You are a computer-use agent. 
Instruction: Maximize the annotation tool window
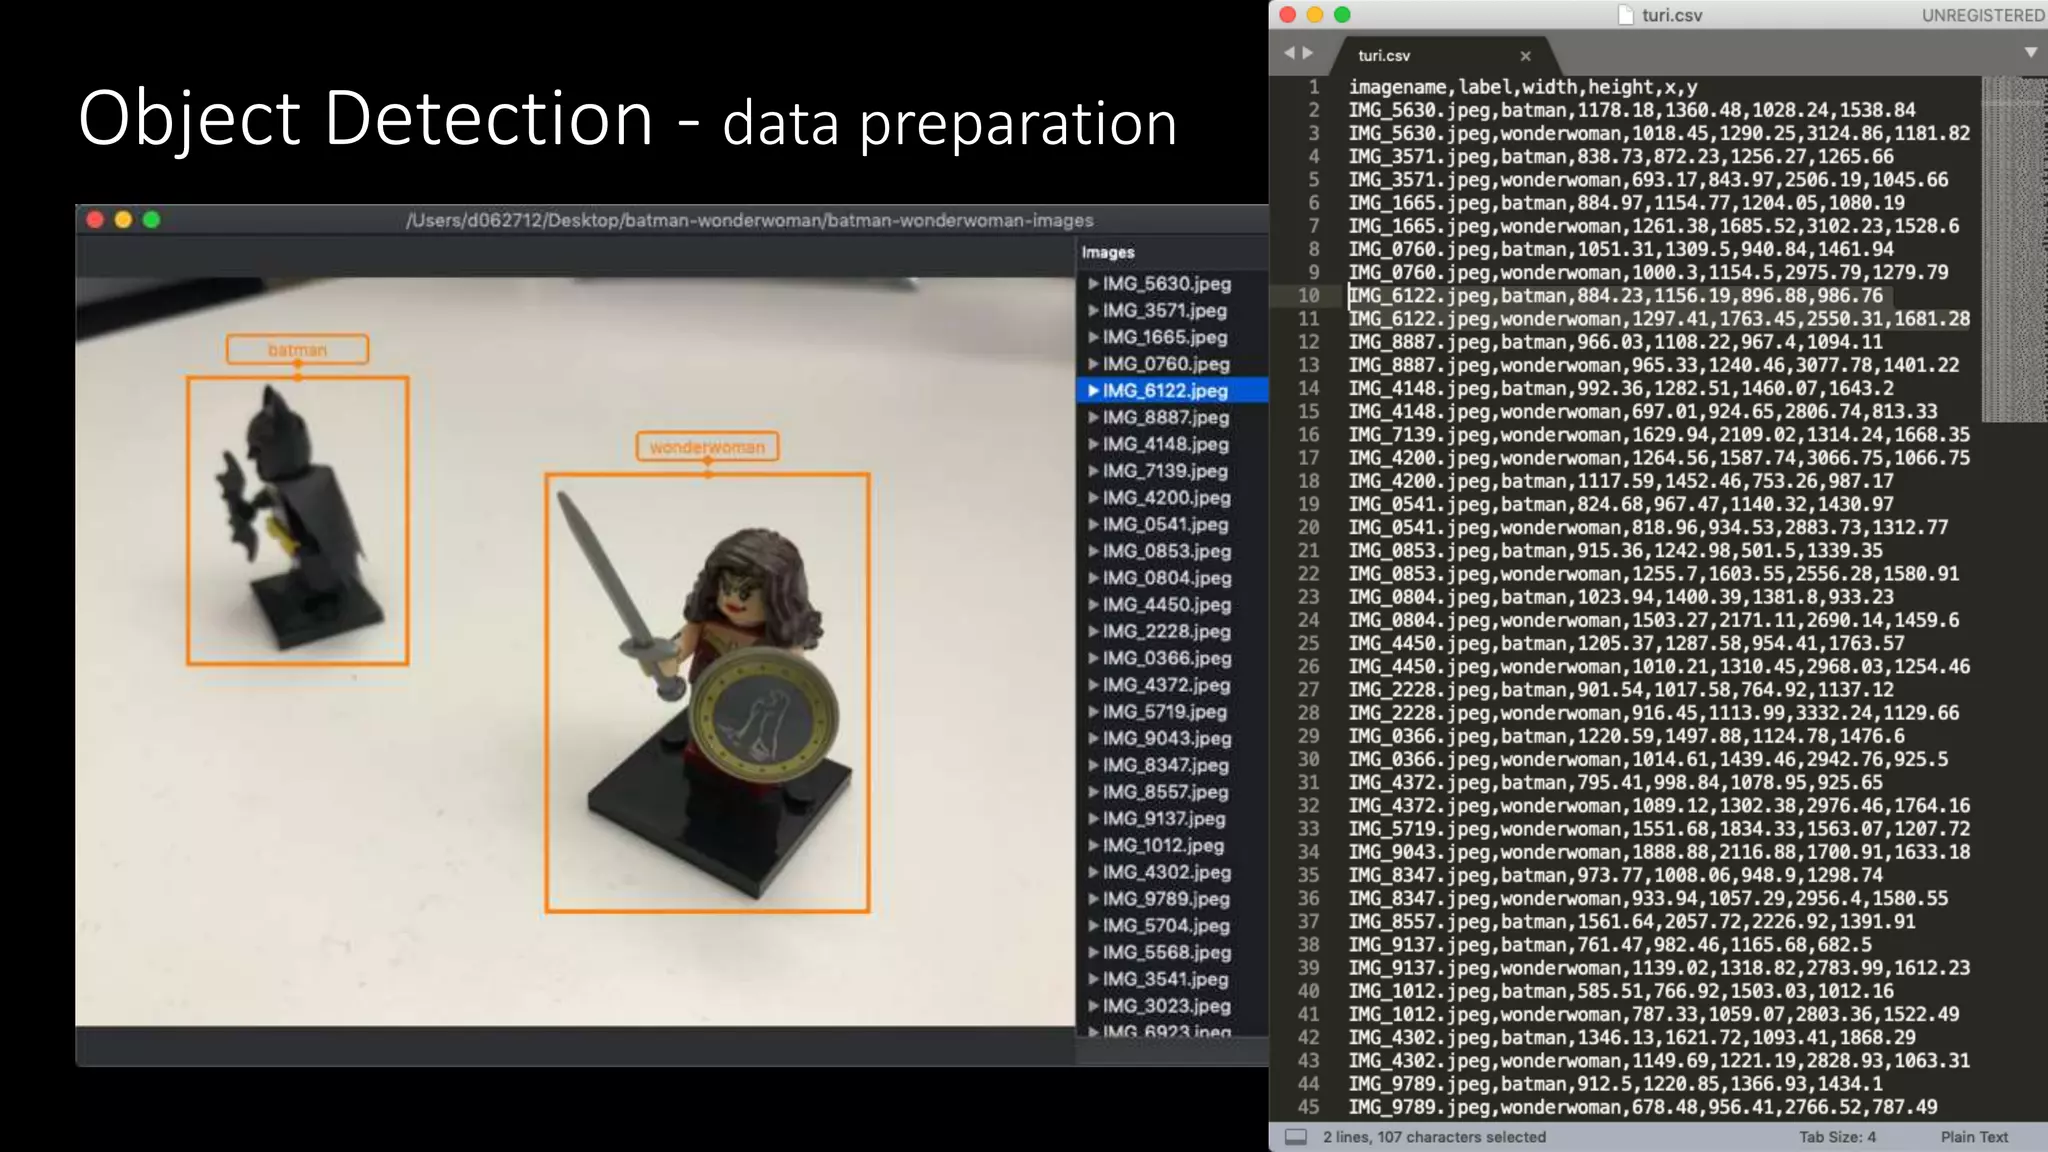tap(151, 220)
